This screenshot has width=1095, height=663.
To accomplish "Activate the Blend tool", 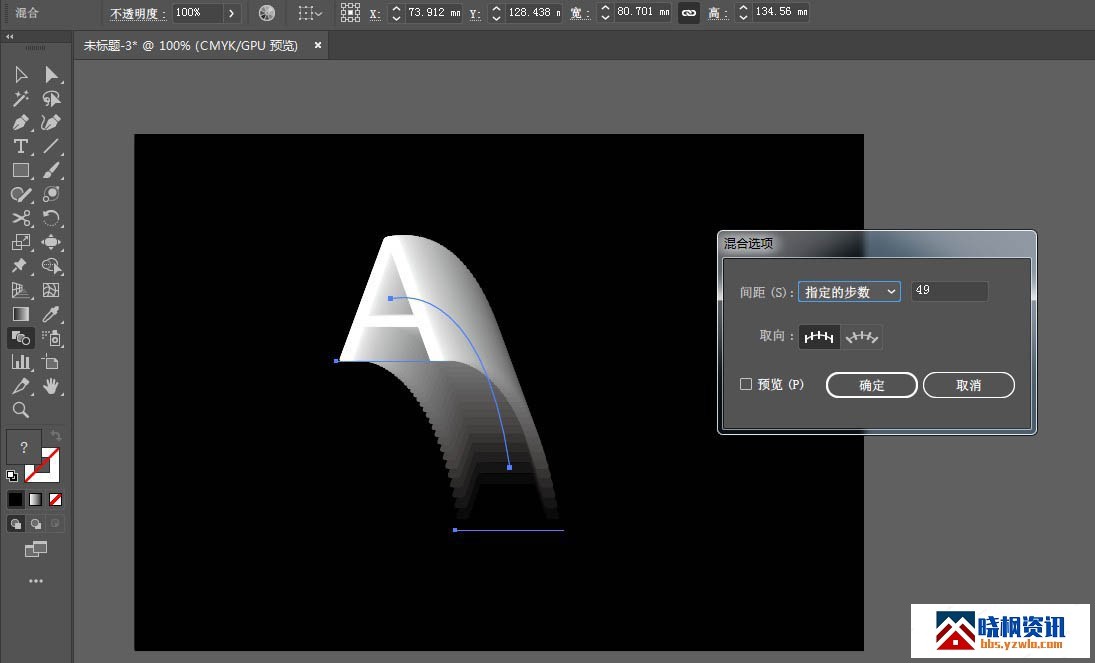I will coord(20,338).
